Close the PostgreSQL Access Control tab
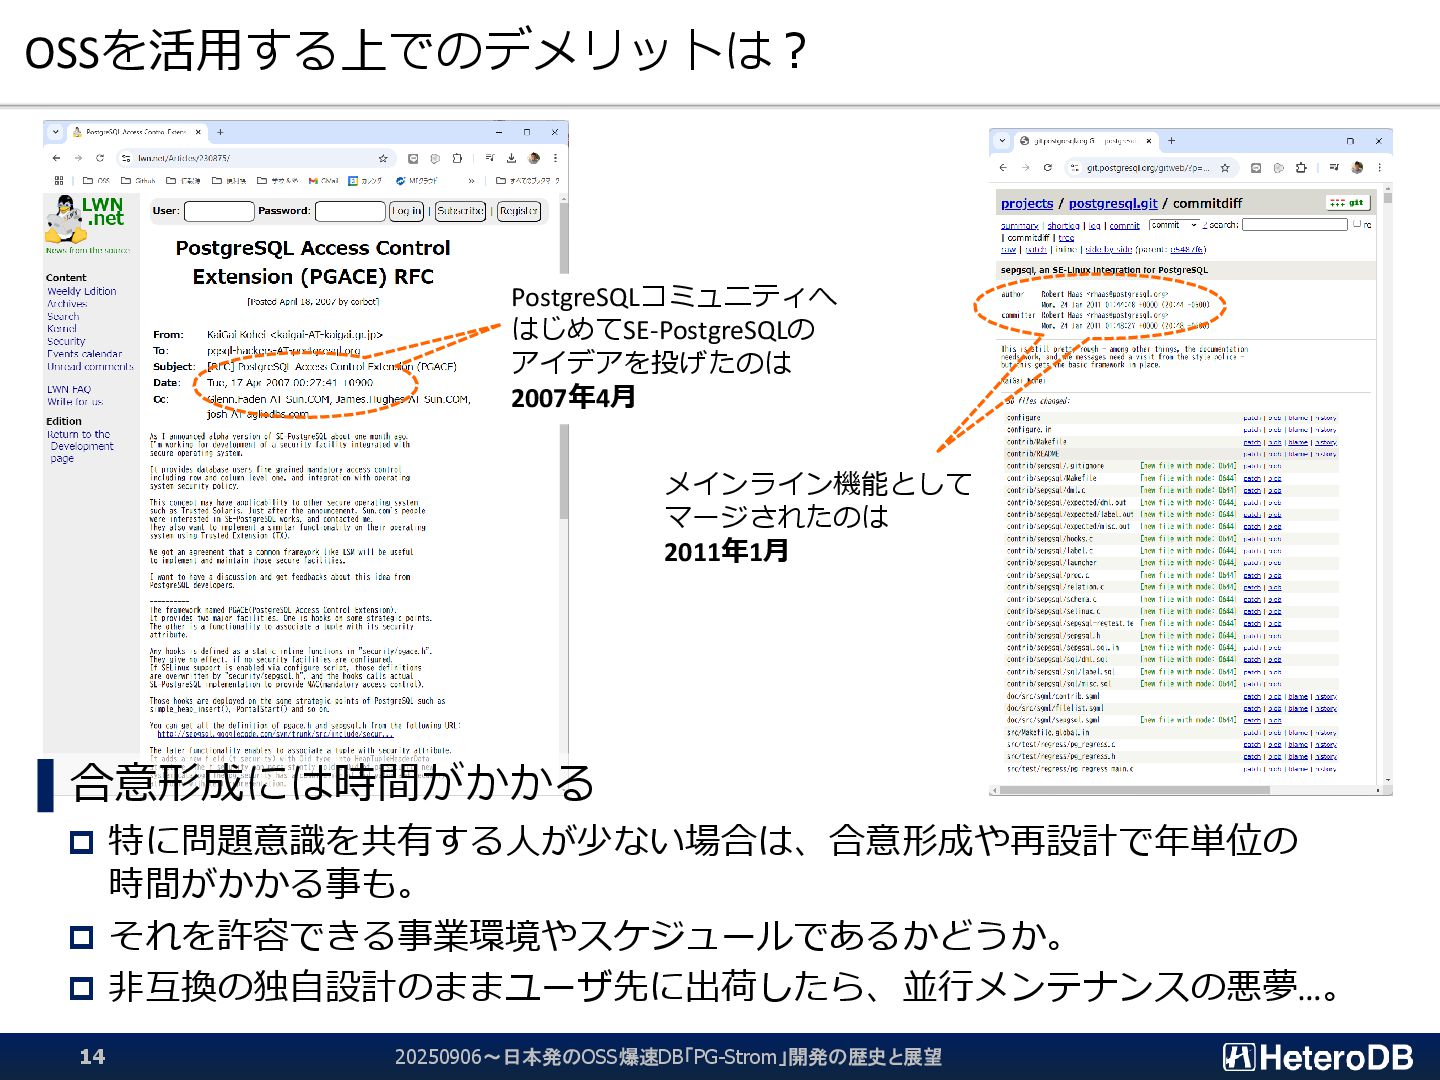This screenshot has height=1080, width=1440. (198, 132)
